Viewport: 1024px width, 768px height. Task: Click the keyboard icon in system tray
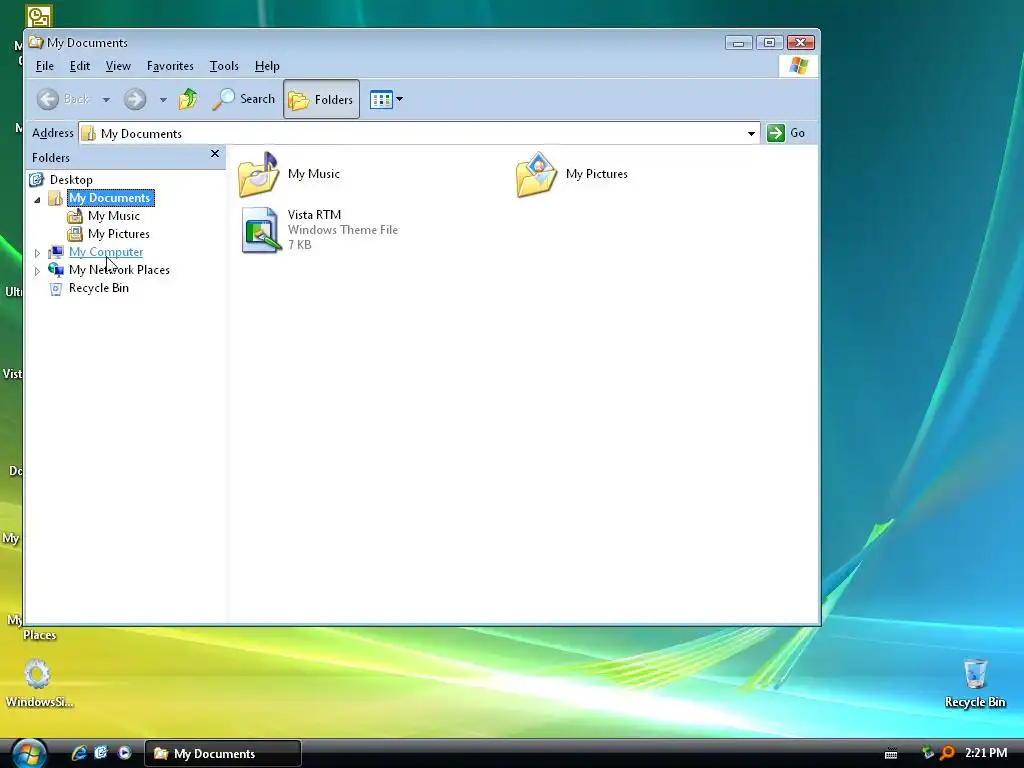(891, 754)
